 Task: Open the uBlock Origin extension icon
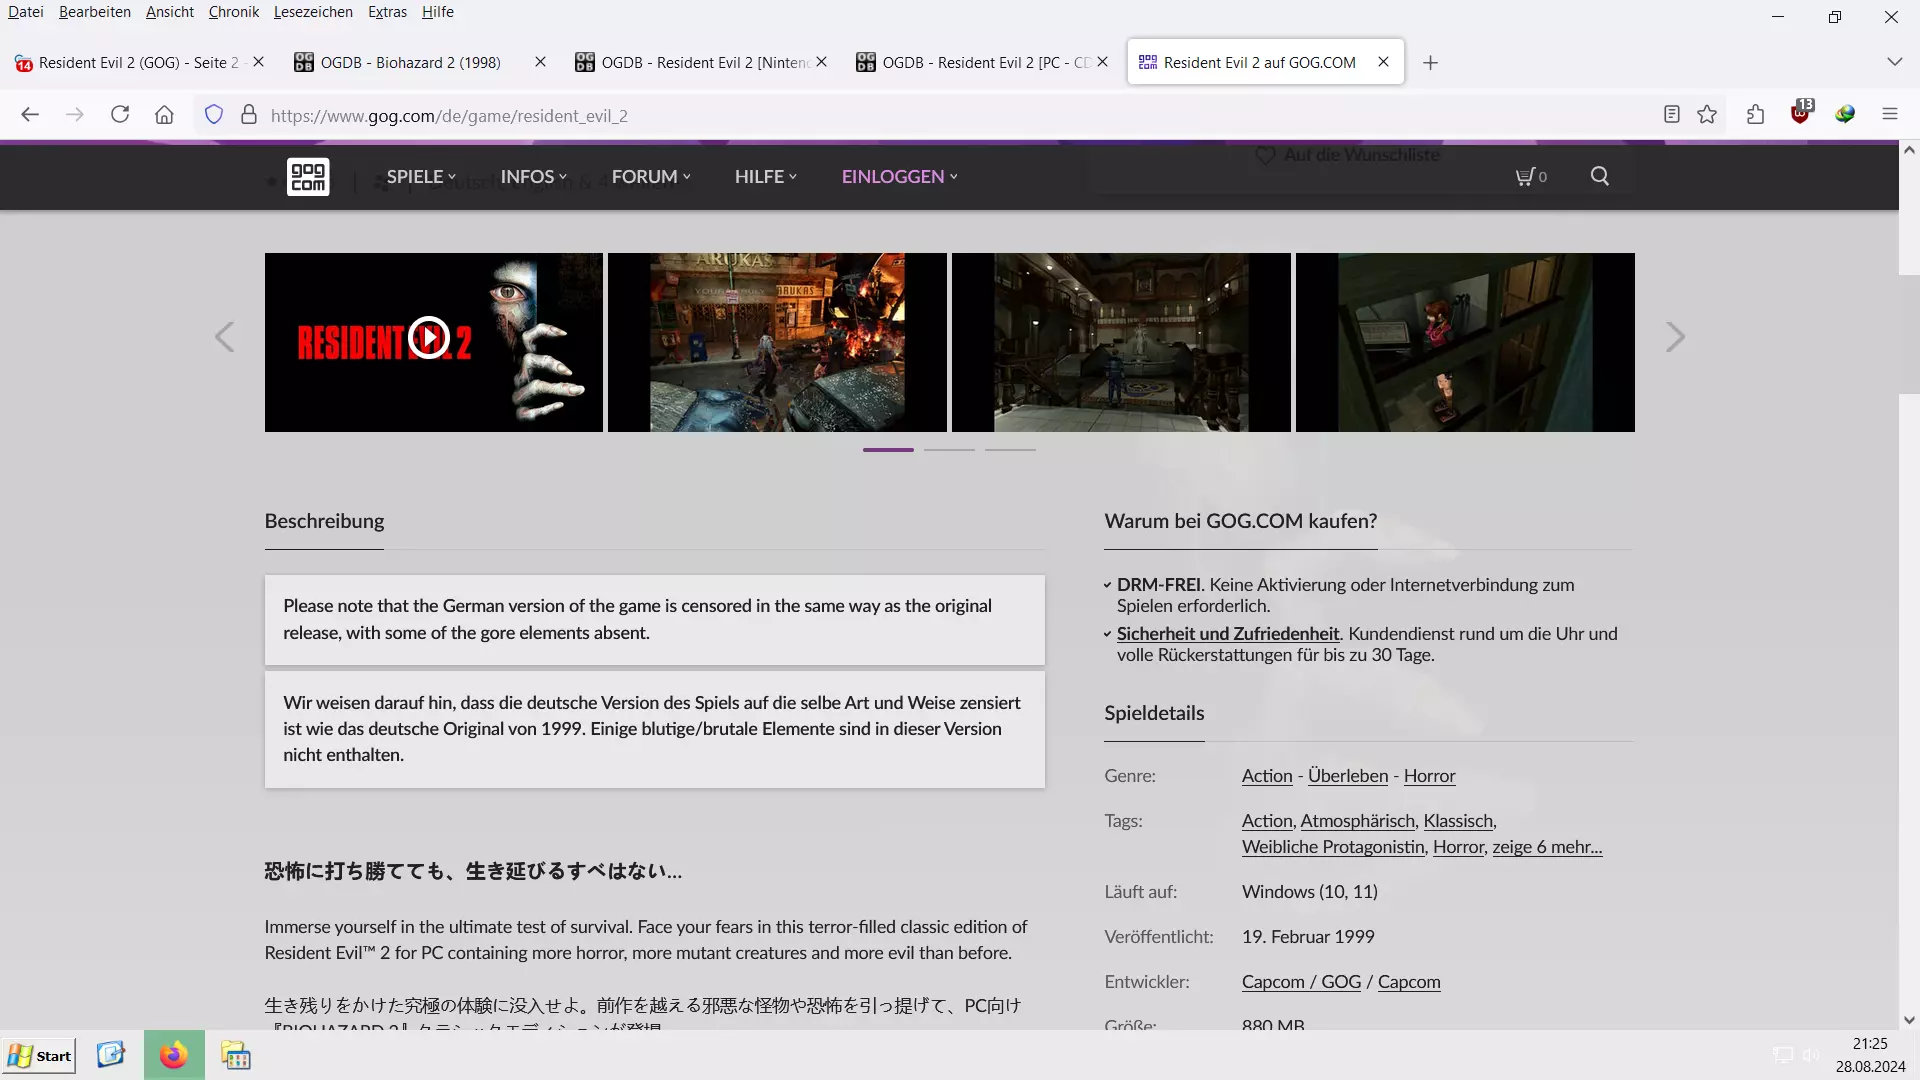click(1801, 113)
